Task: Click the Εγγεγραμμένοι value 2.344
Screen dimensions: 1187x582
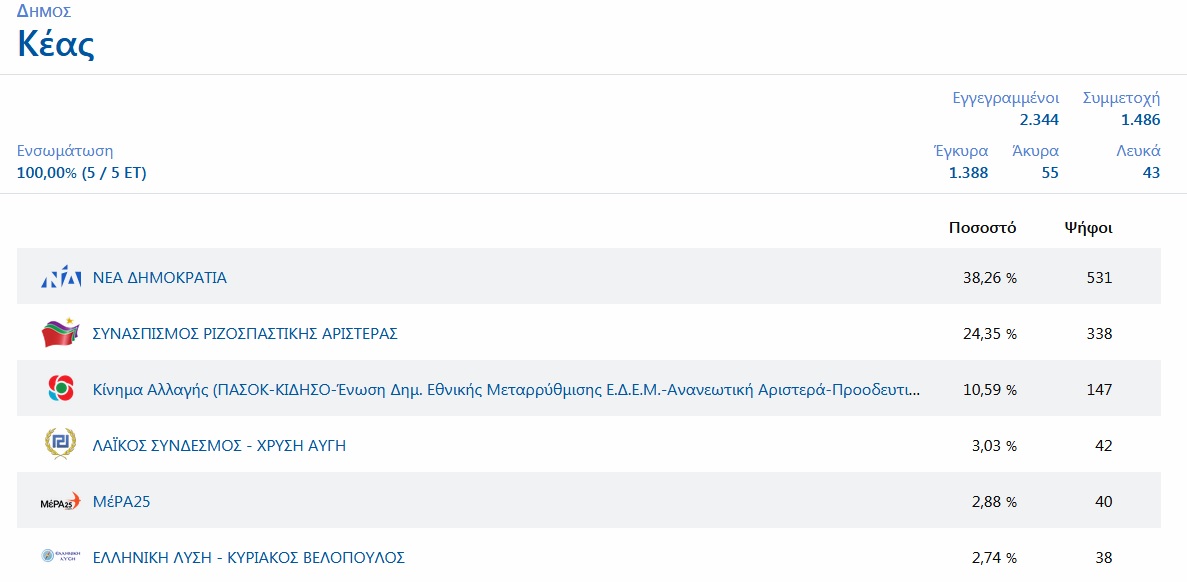Action: click(1039, 120)
